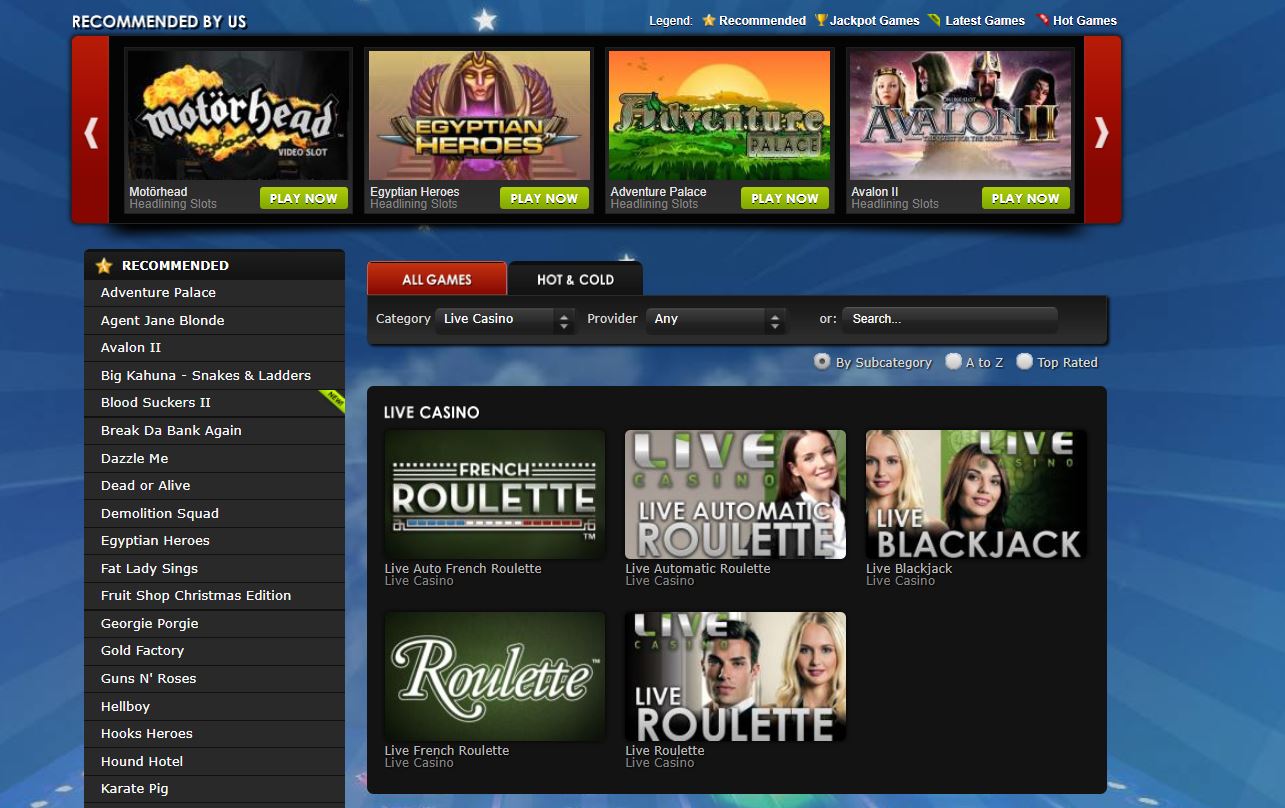This screenshot has height=808, width=1285.
Task: Play Now on Motörhead
Action: point(304,198)
